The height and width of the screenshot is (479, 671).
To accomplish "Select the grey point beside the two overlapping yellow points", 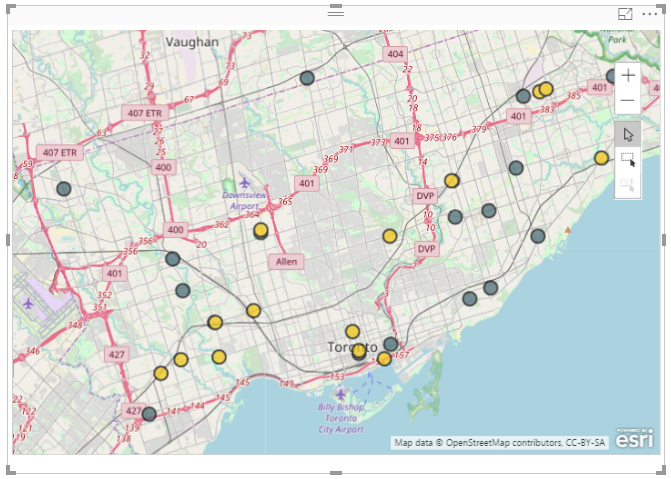I will pyautogui.click(x=523, y=96).
